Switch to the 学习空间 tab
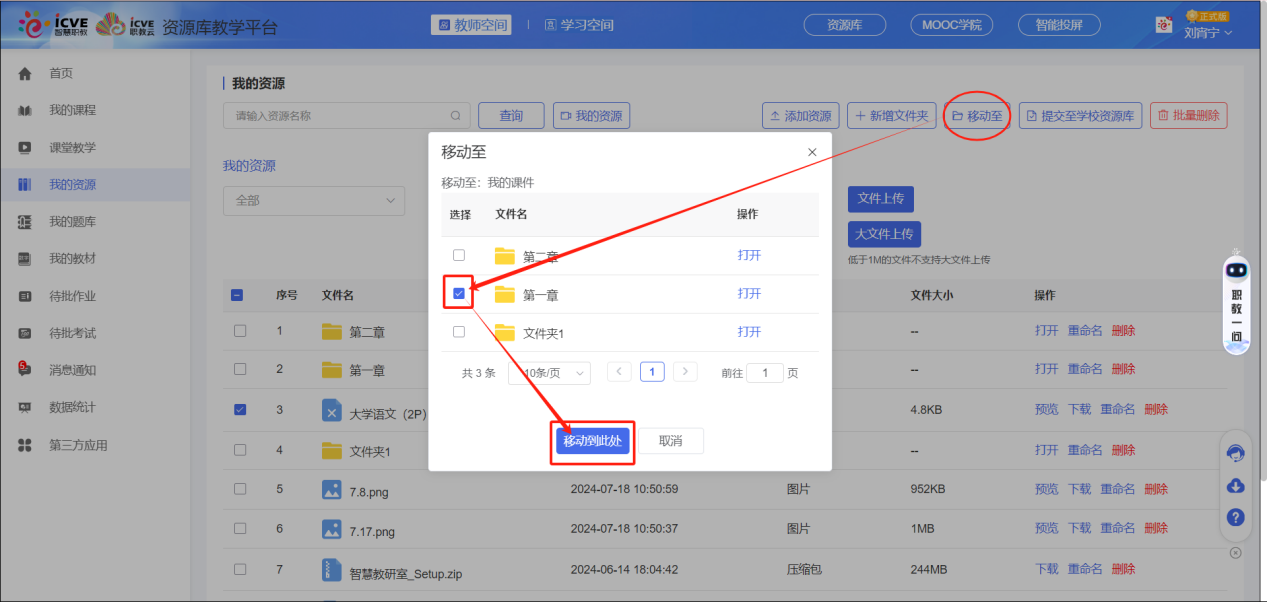 point(579,25)
